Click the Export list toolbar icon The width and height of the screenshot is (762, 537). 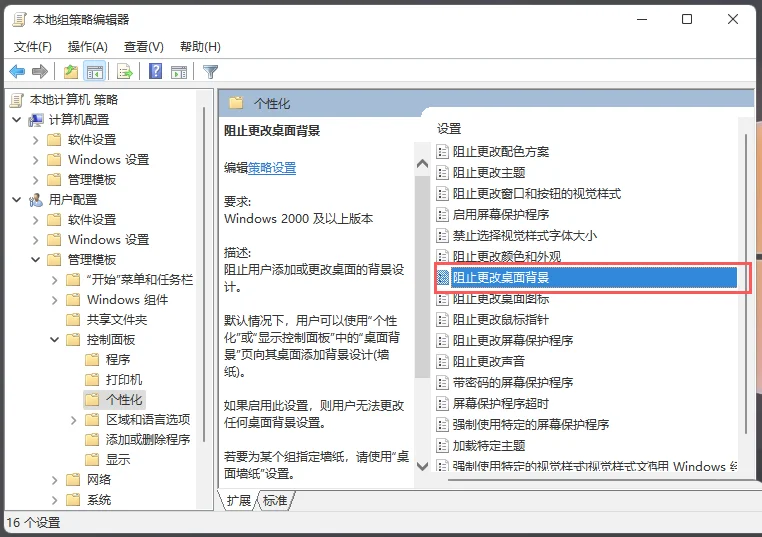click(x=125, y=72)
